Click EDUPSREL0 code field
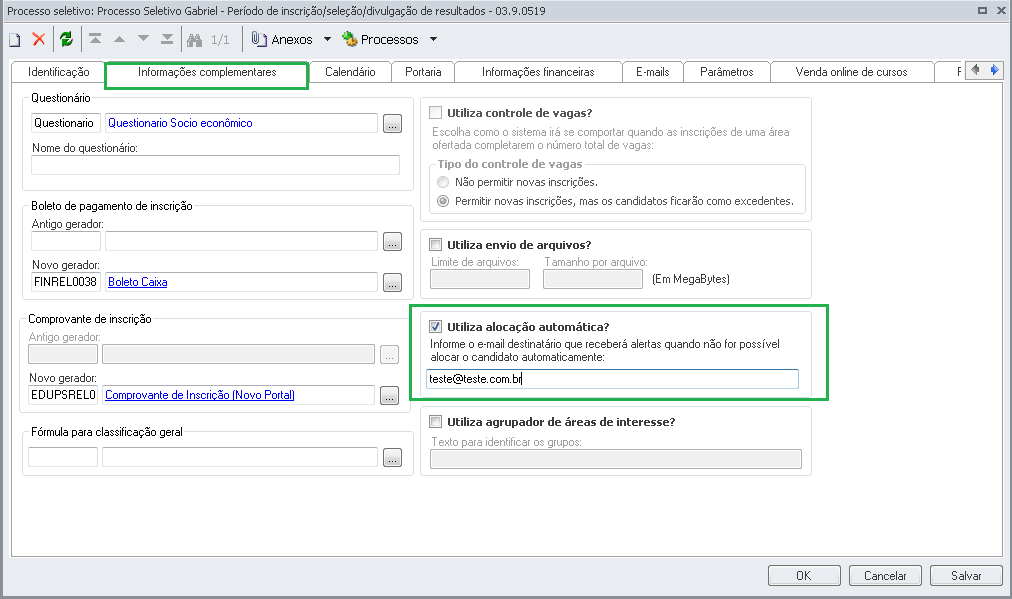1012x599 pixels. coord(63,395)
